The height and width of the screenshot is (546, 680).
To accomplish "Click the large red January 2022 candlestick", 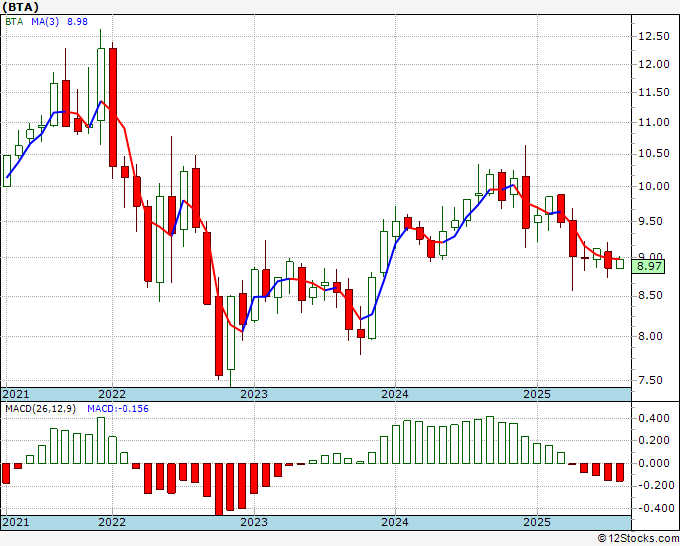I will pyautogui.click(x=113, y=108).
